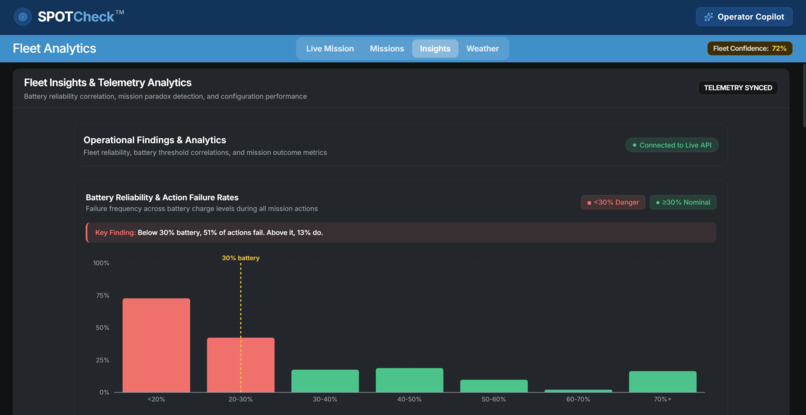Viewport: 806px width, 415px height.
Task: Go to the Weather tab
Action: [x=482, y=49]
